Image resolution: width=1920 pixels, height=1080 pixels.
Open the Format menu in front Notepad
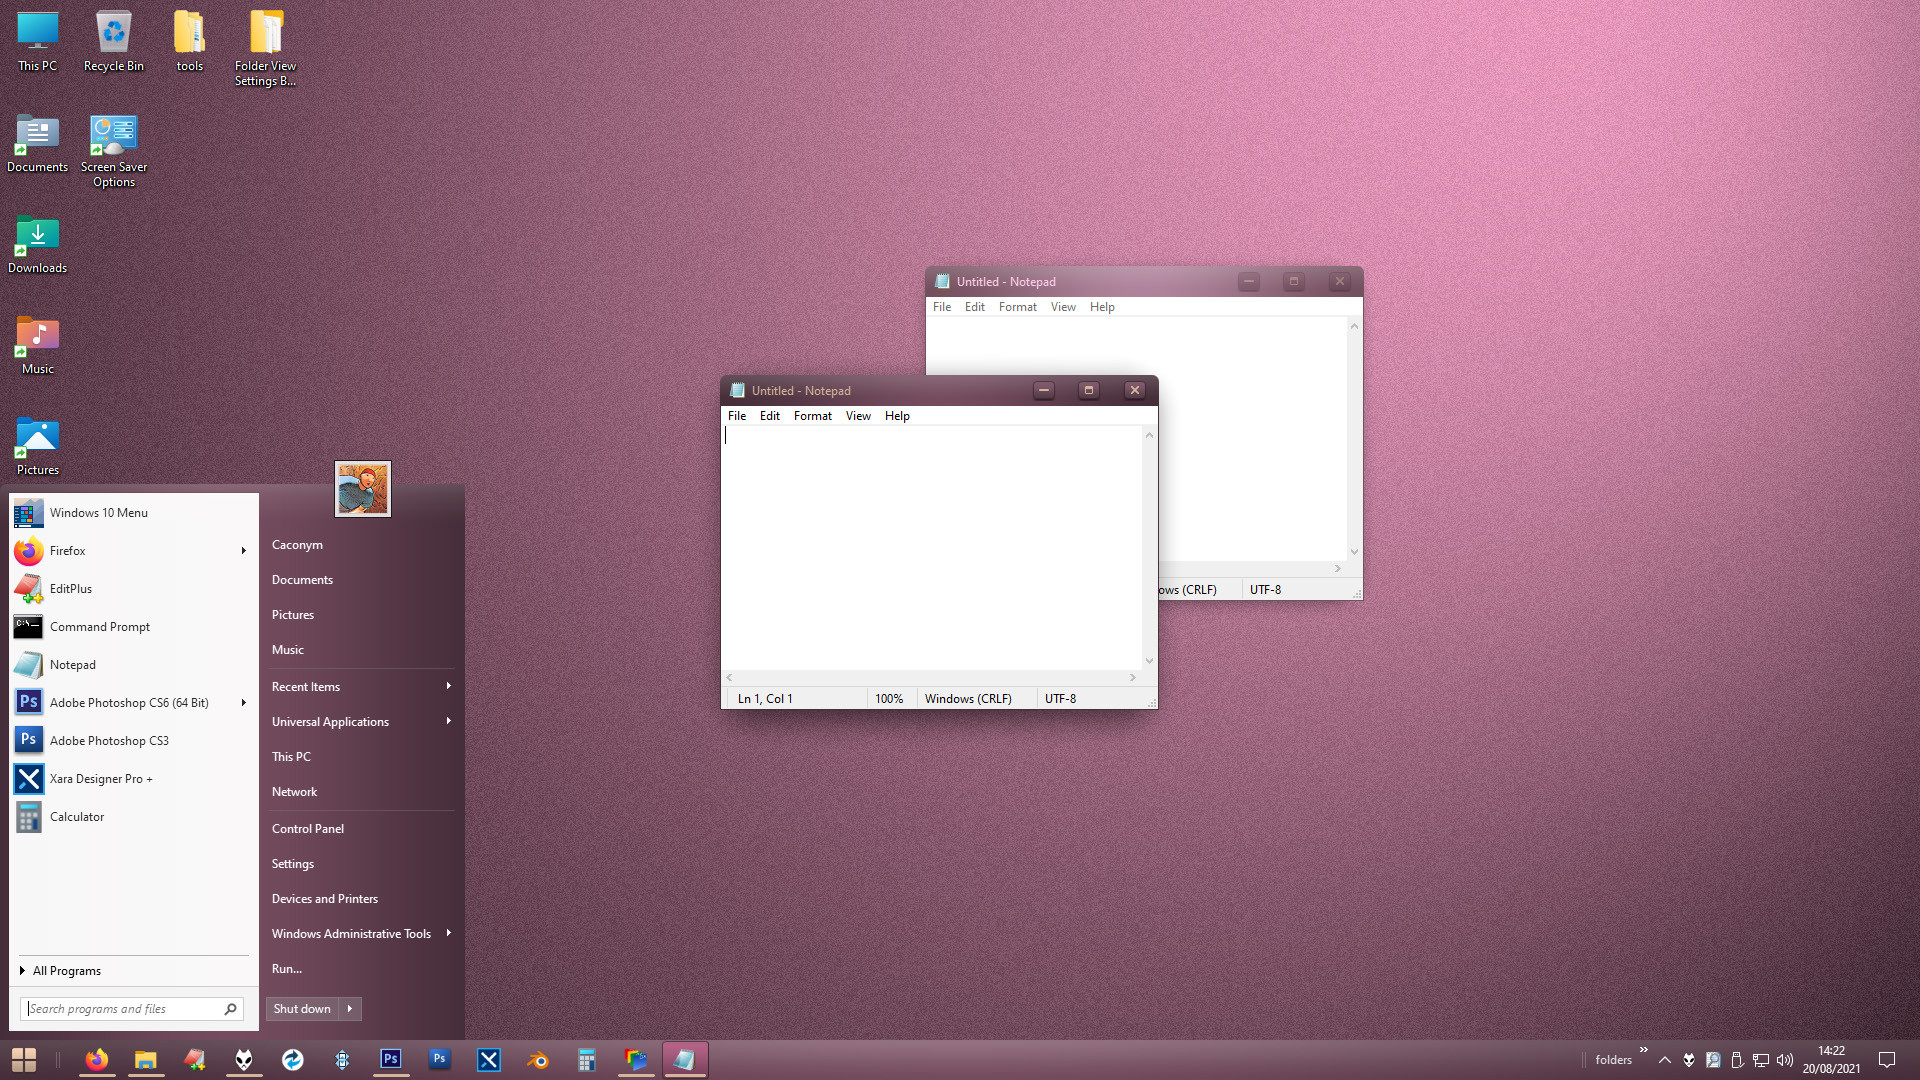(x=812, y=416)
